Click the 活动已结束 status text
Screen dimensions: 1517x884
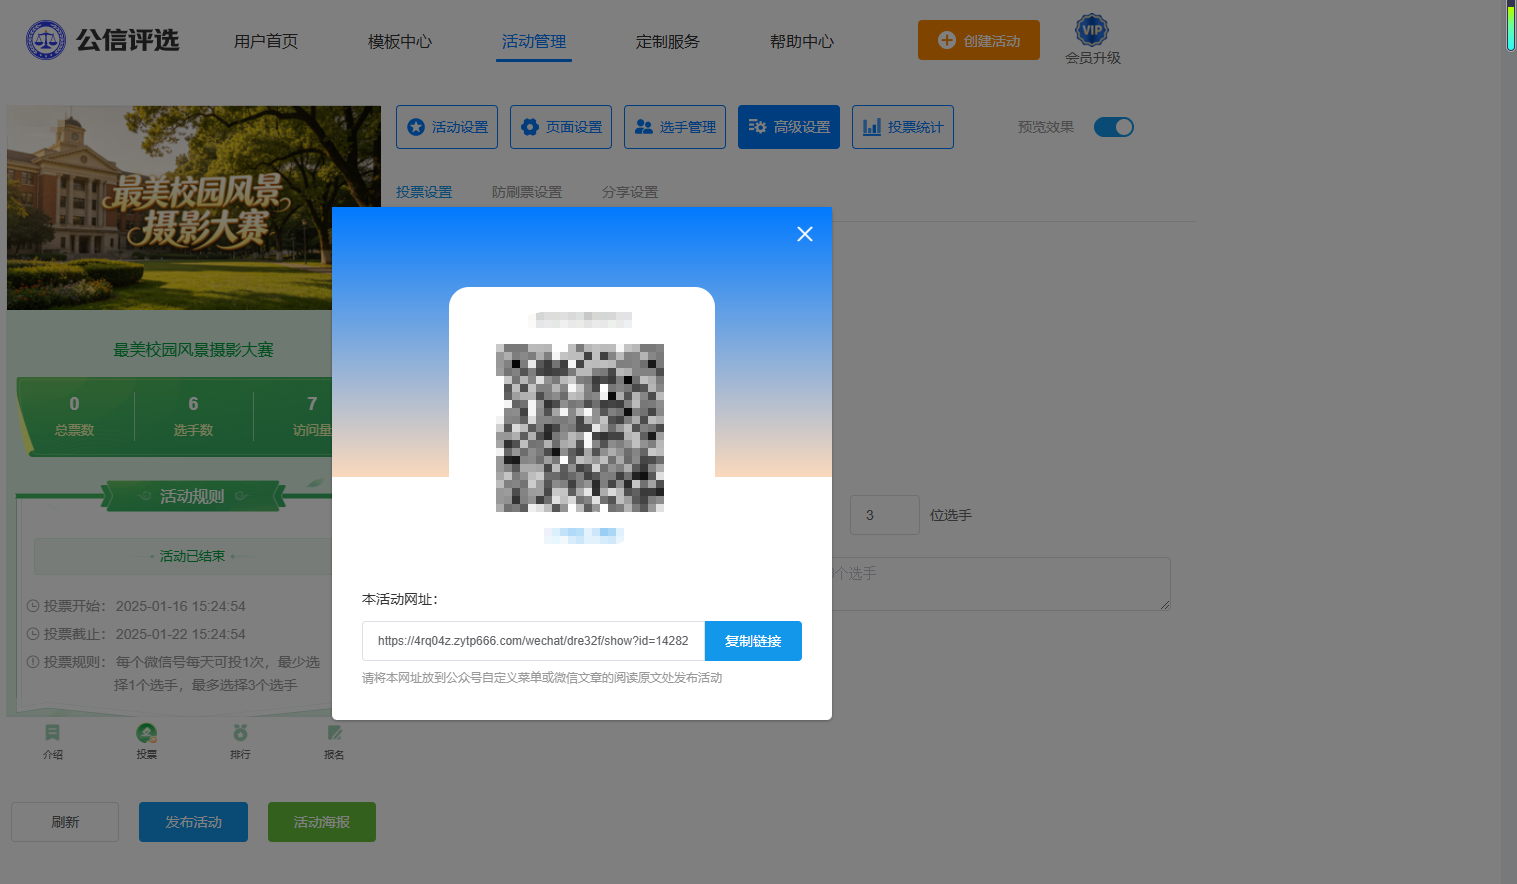[x=192, y=556]
